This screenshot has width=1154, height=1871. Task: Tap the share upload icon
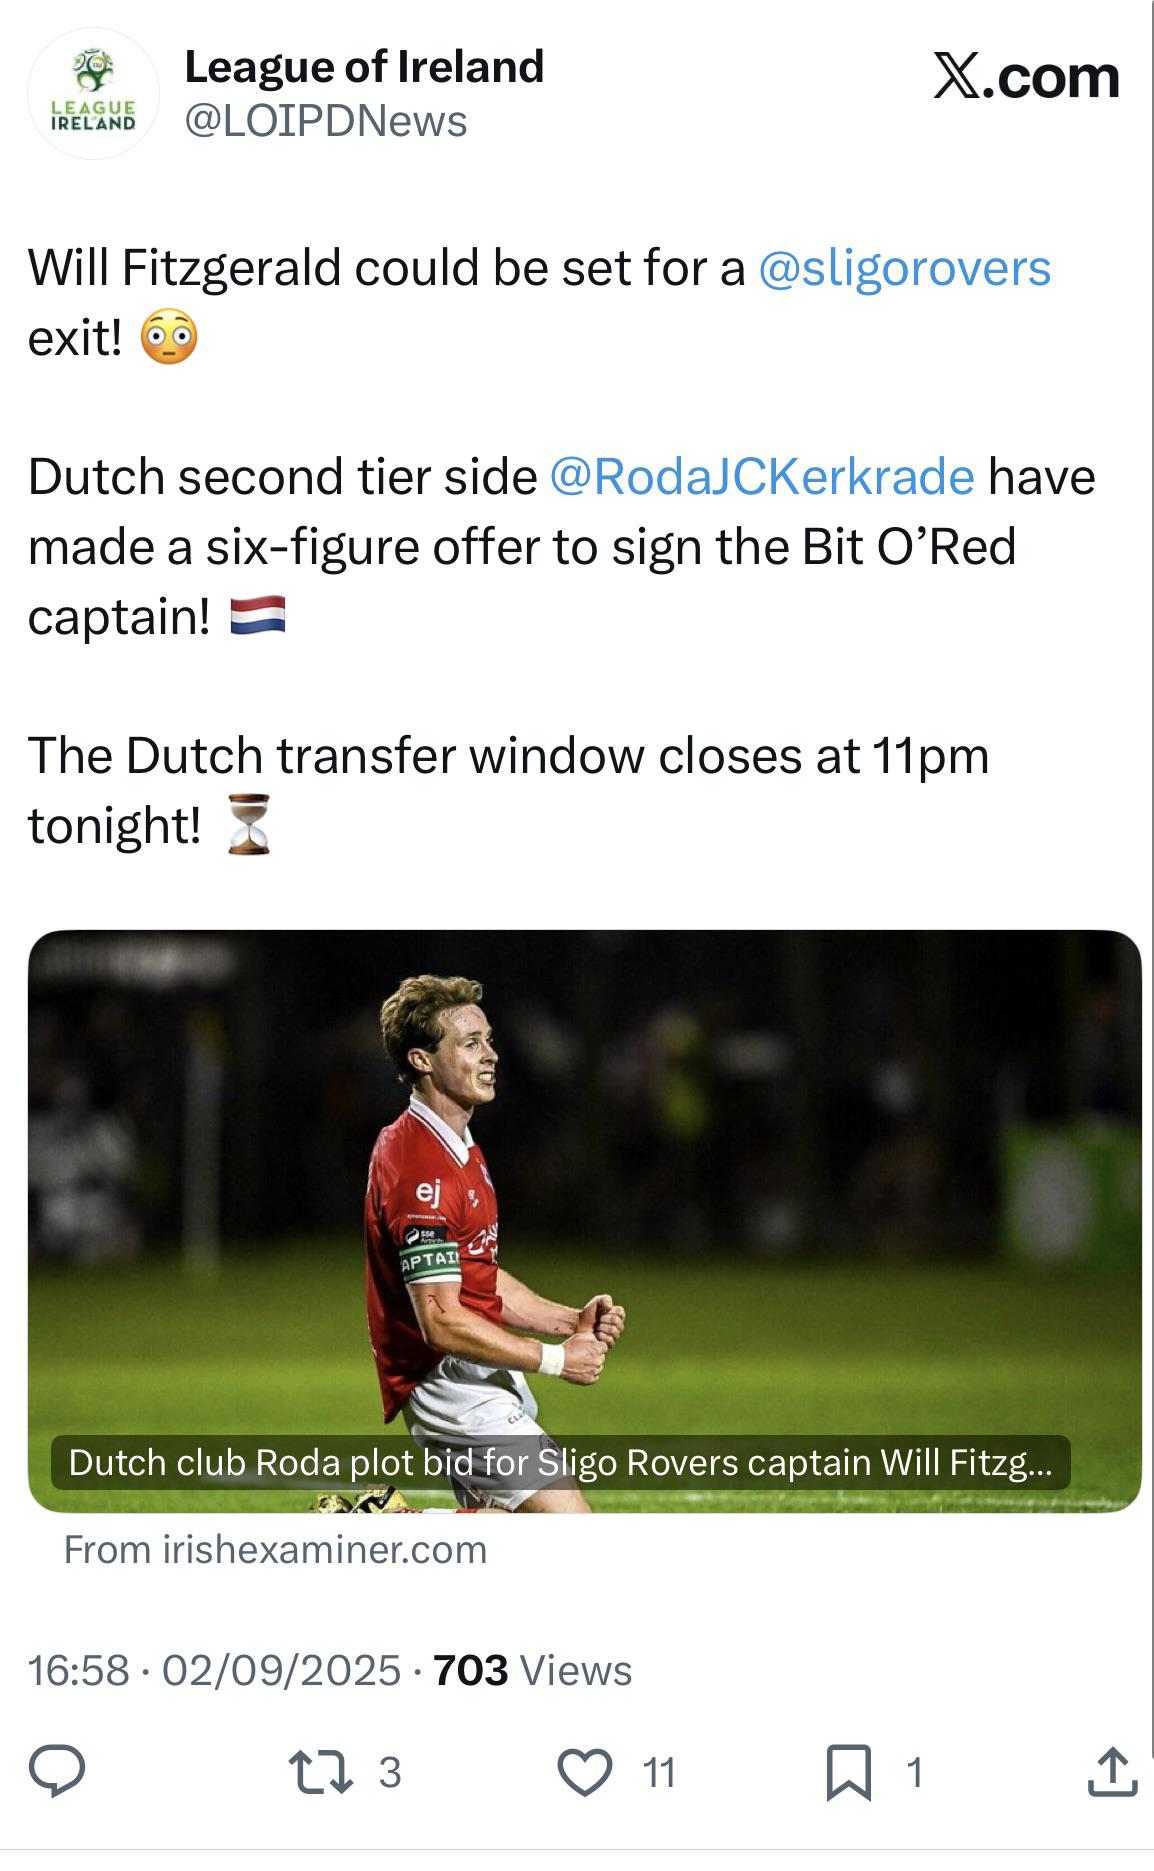click(1111, 1771)
